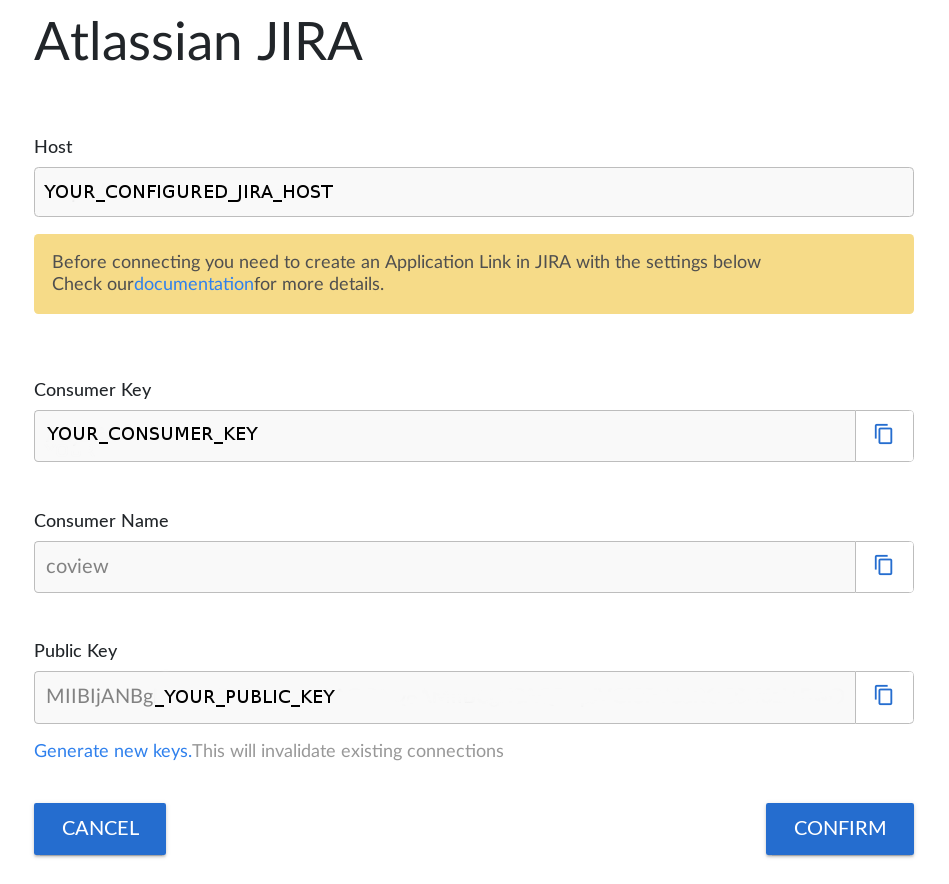949x884 pixels.
Task: Click the Consumer Key label
Action: pos(93,390)
